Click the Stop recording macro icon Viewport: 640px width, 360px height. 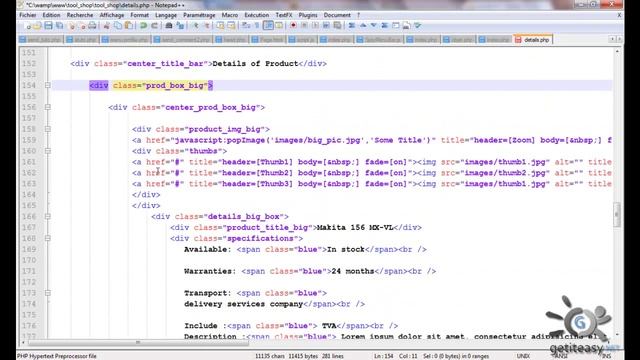(304, 26)
